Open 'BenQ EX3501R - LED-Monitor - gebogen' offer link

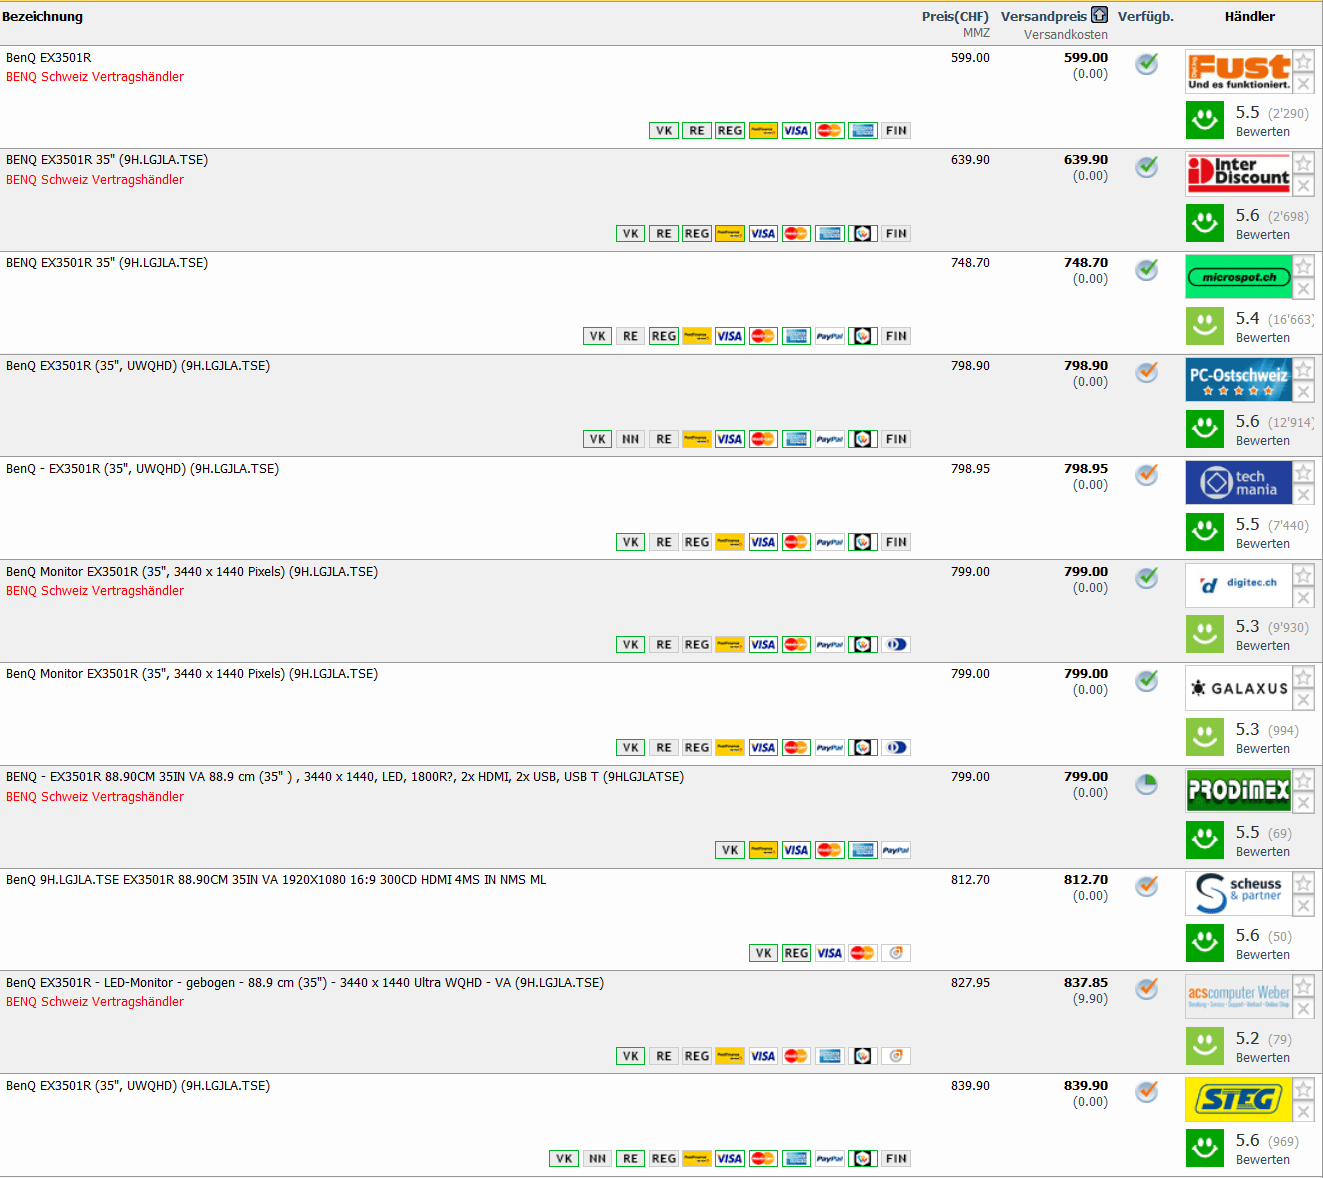tap(305, 983)
